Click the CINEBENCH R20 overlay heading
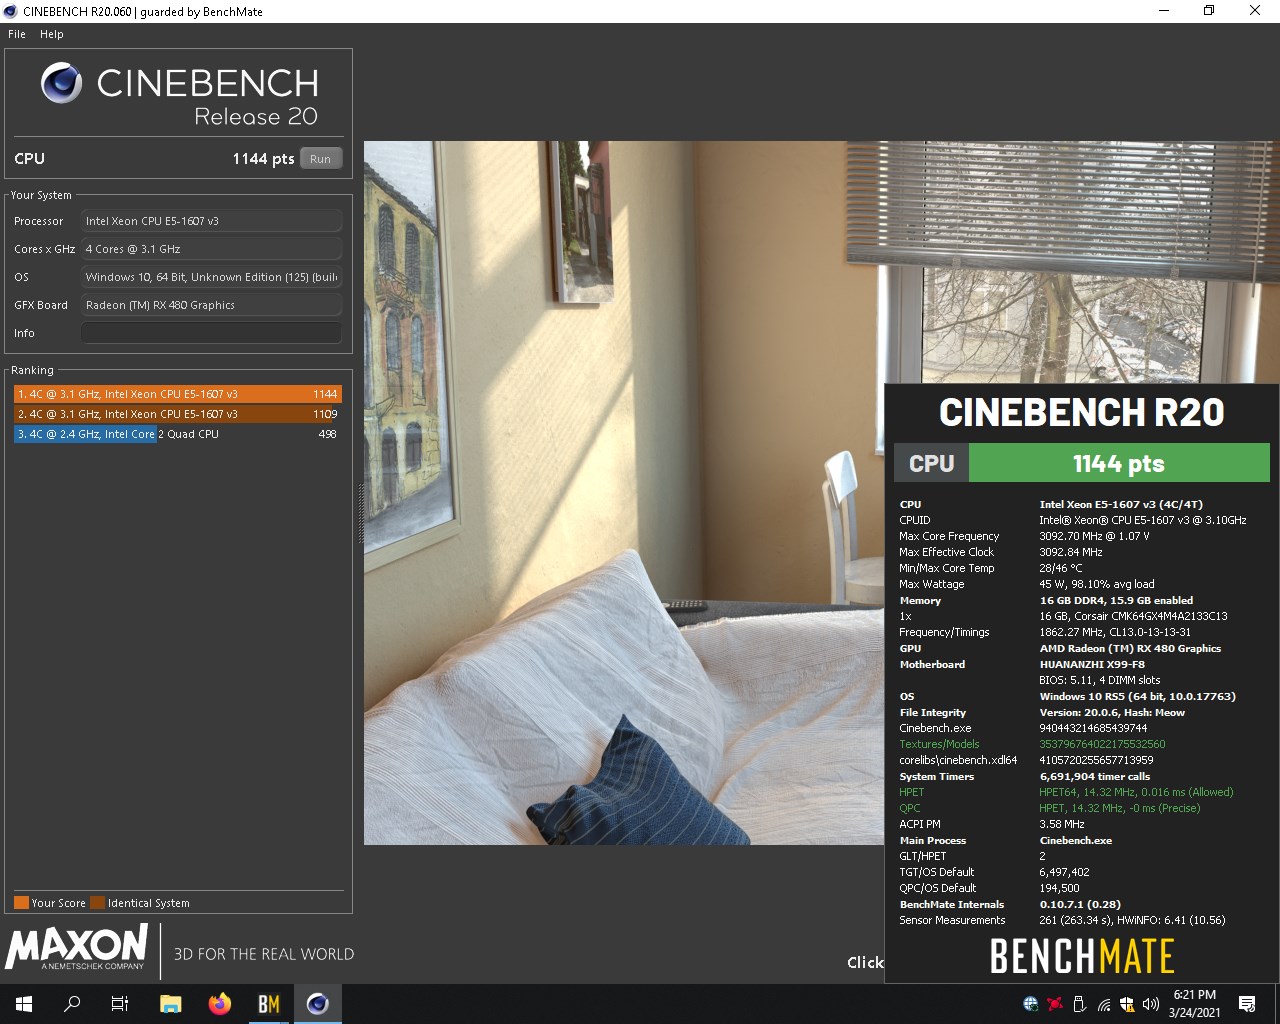Screen dimensions: 1280x1024 (x=1082, y=413)
